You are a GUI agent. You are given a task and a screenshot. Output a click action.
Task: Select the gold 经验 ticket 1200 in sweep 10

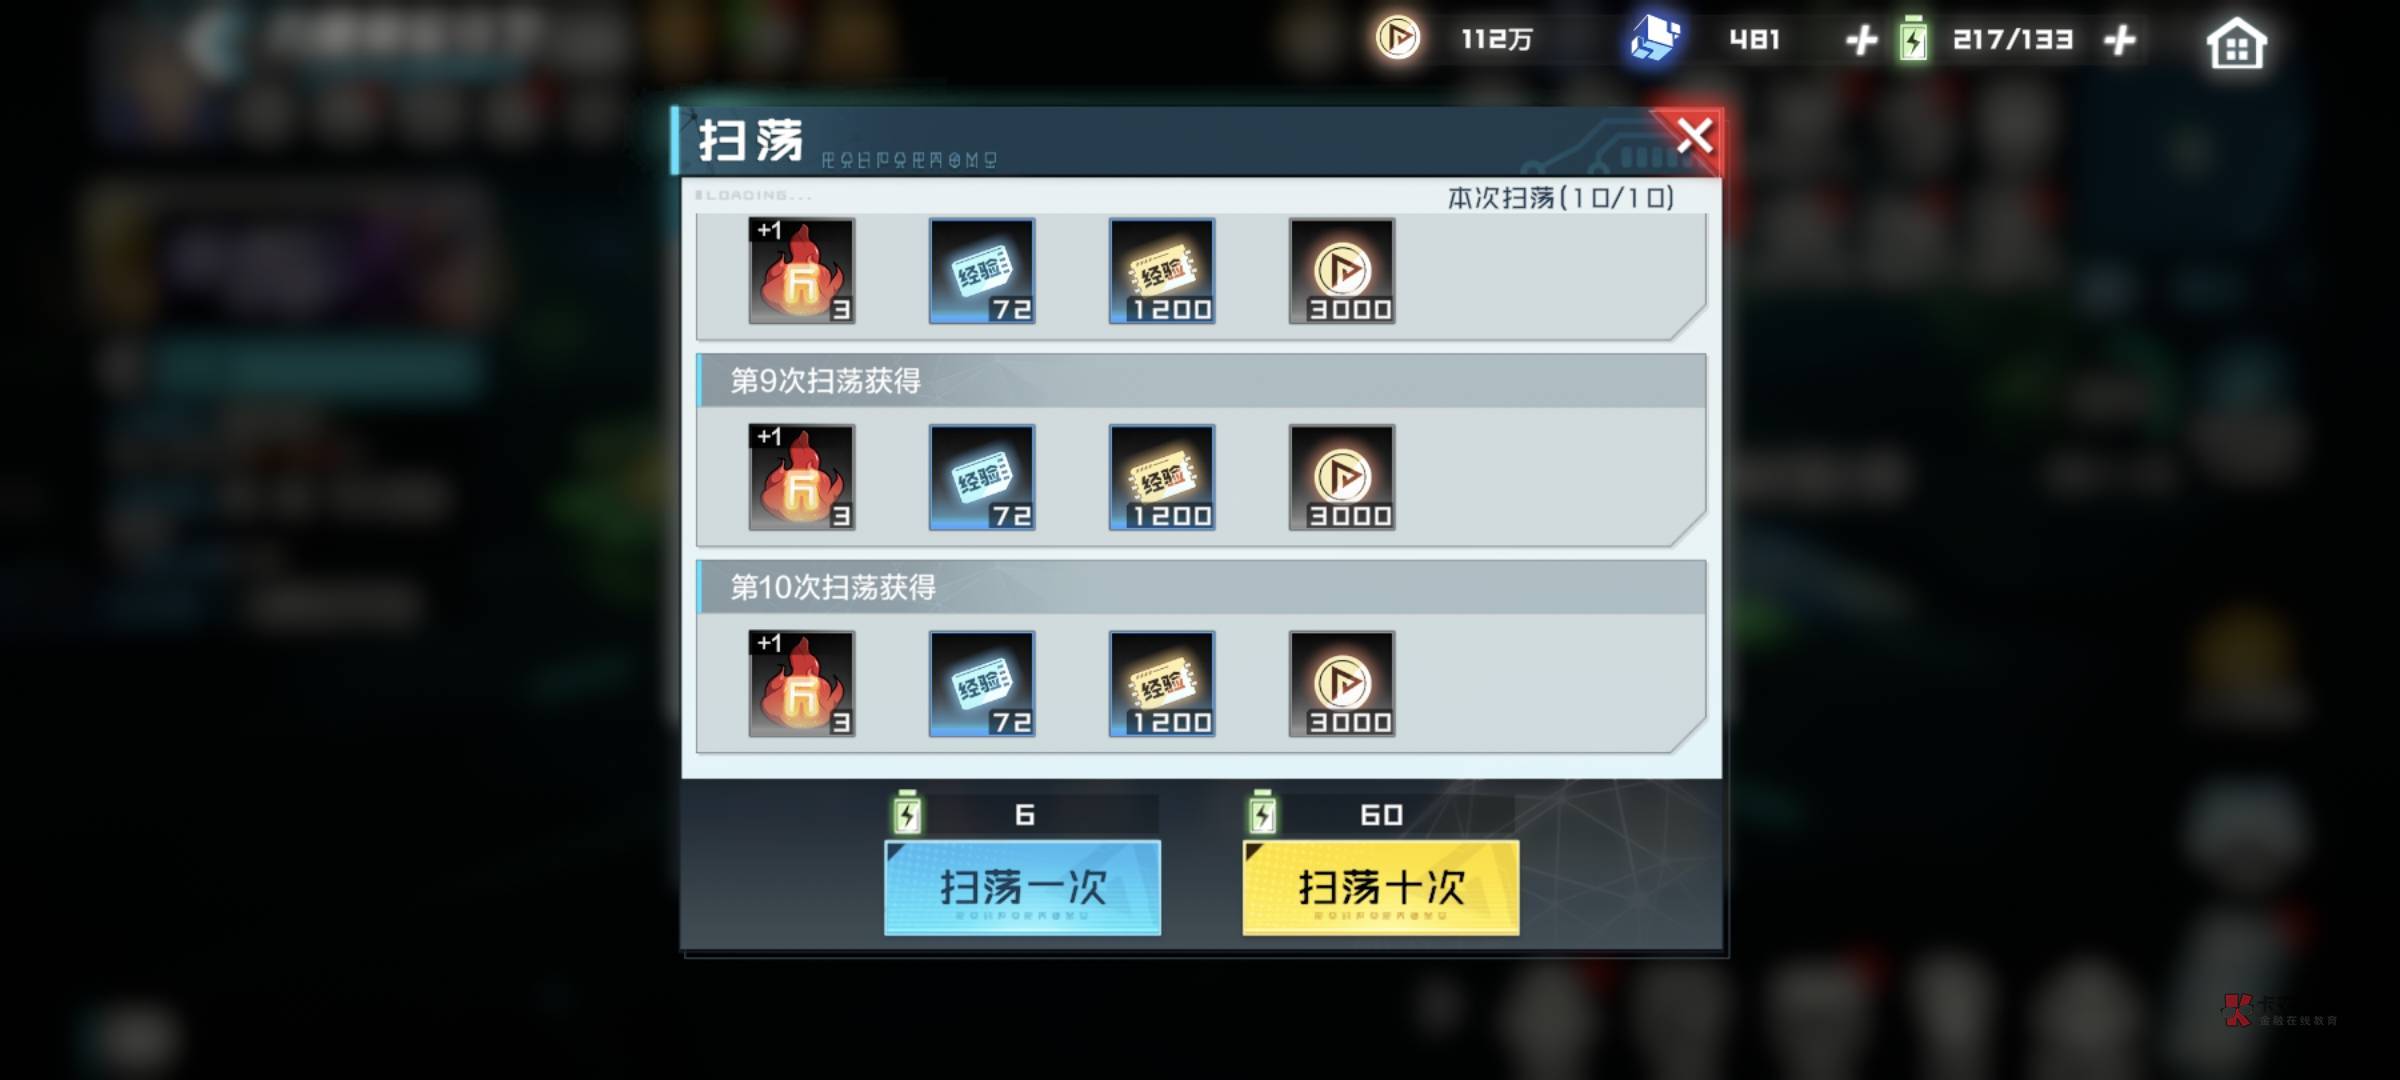1161,684
